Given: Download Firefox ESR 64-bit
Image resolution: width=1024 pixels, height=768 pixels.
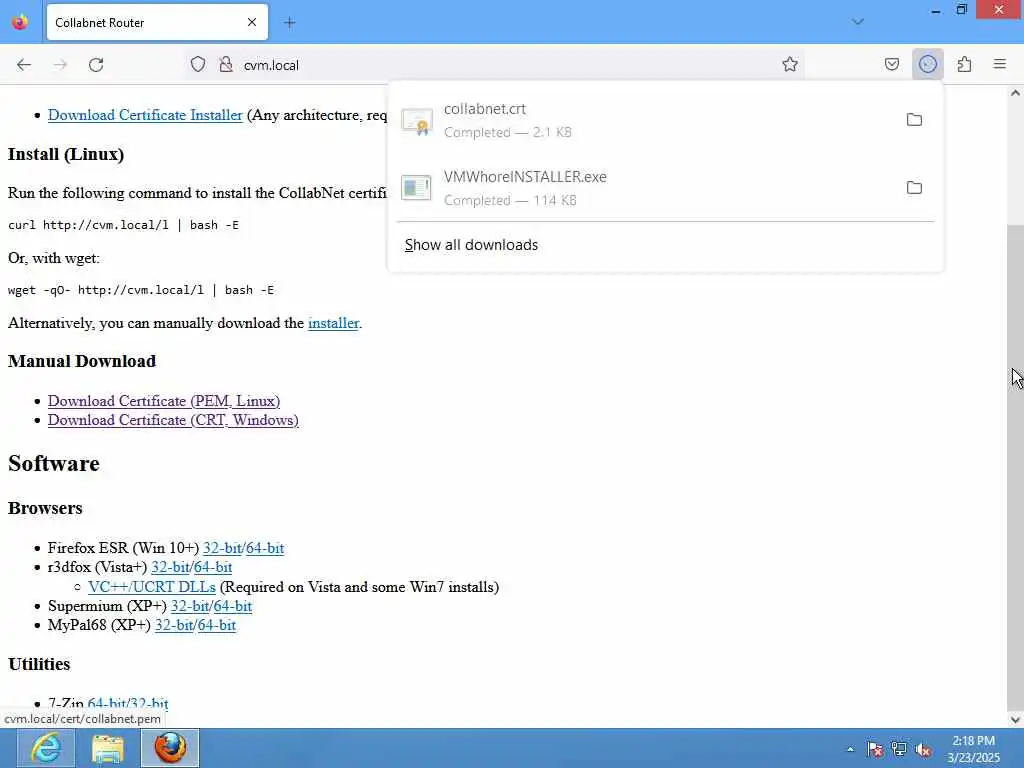Looking at the screenshot, I should click(x=265, y=548).
